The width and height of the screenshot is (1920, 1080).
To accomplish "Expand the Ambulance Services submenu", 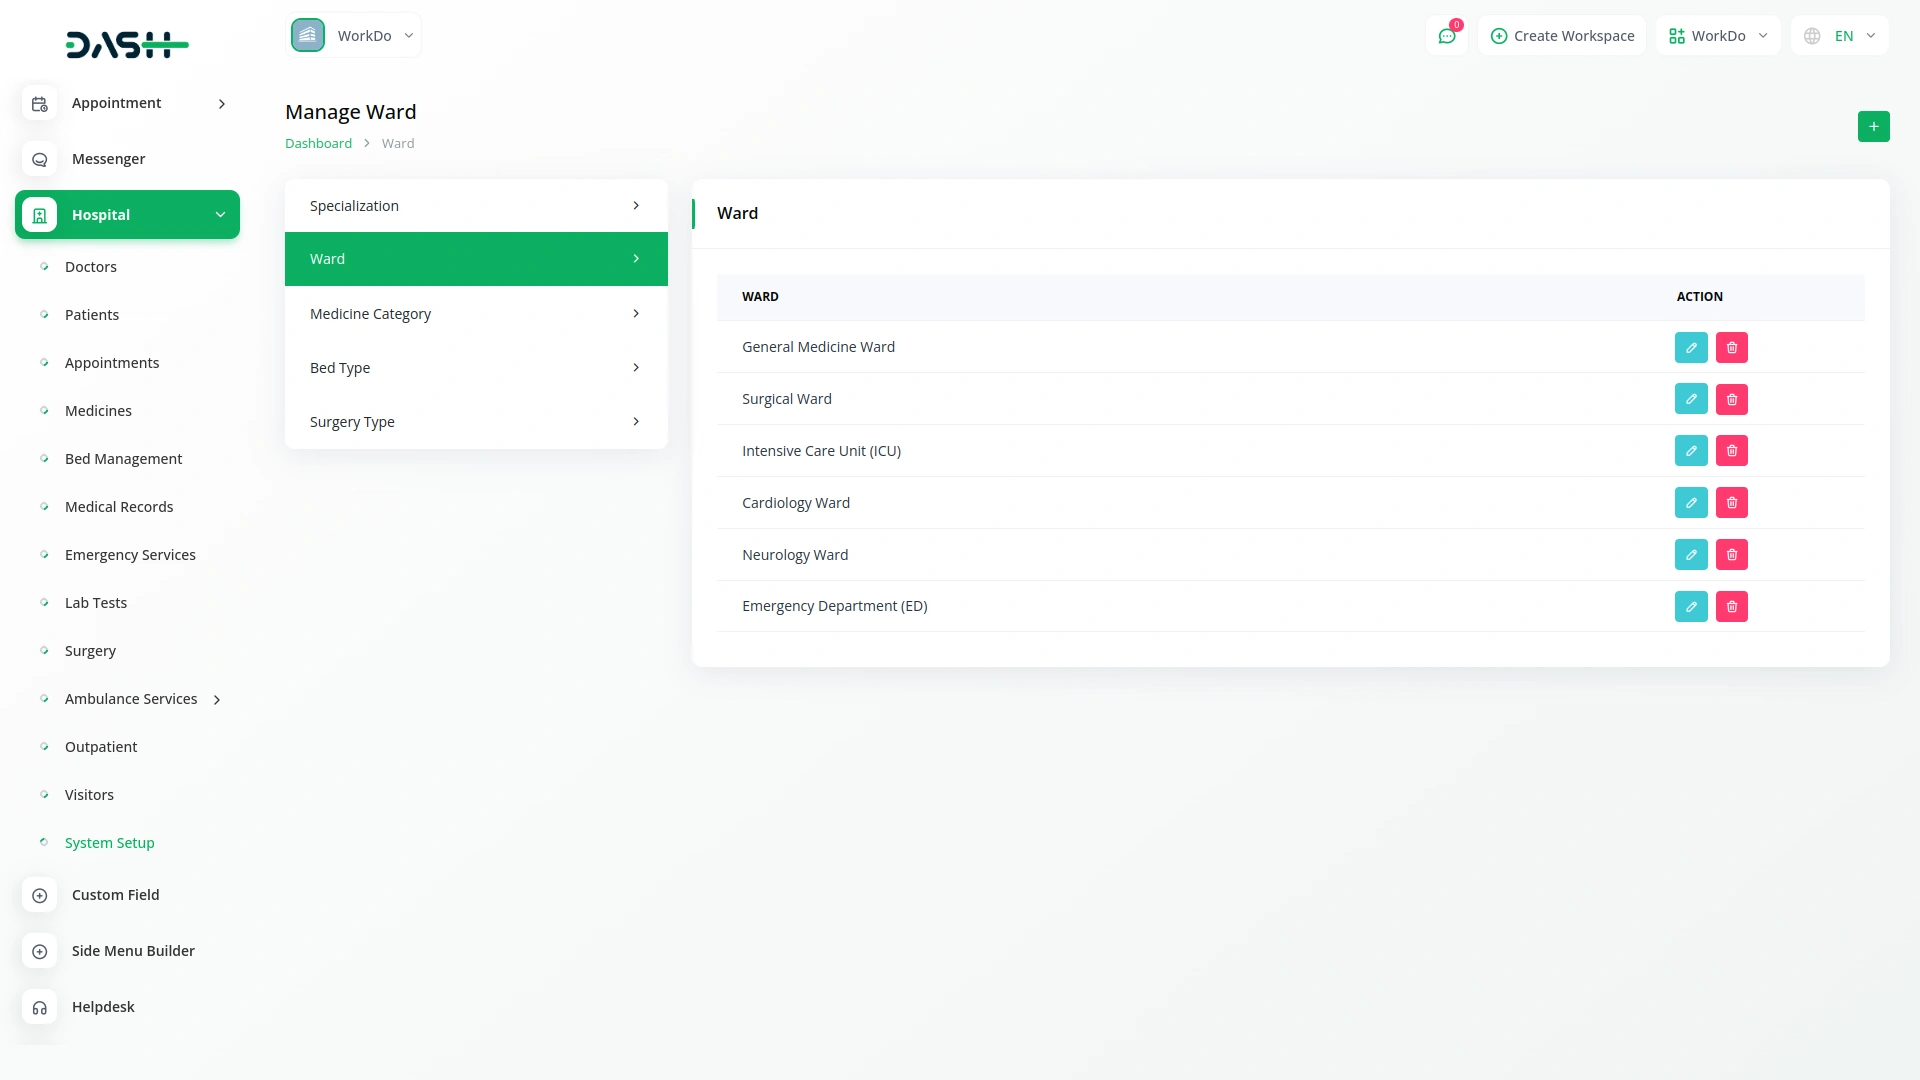I will click(x=217, y=700).
